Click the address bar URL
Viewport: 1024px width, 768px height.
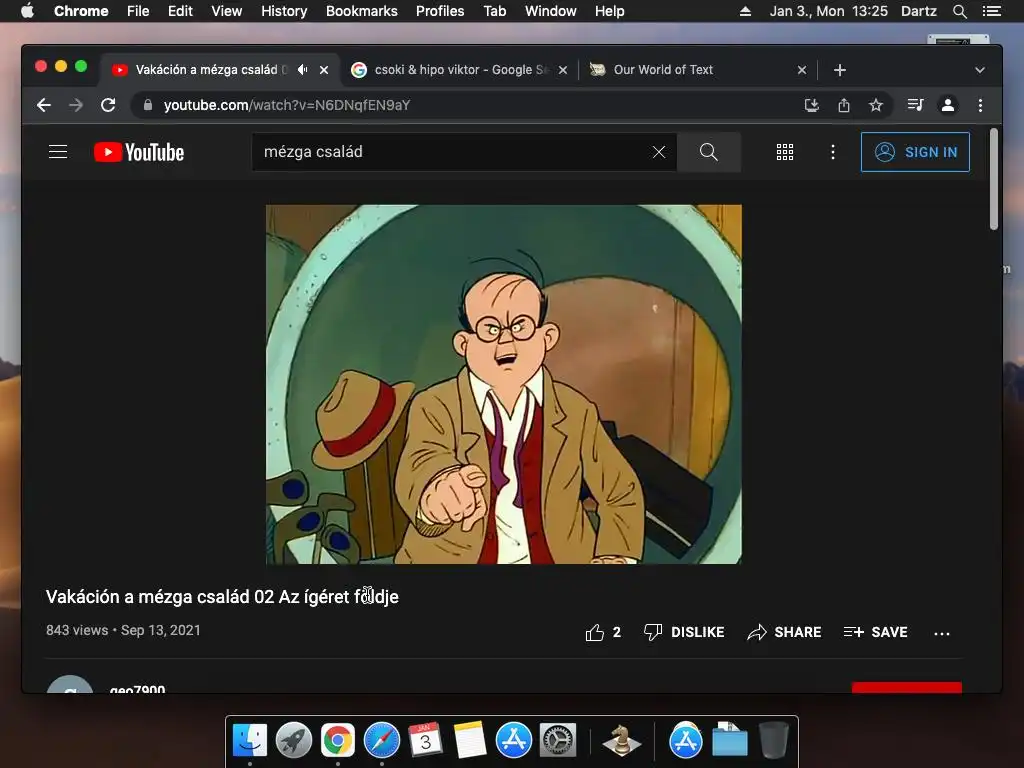287,105
